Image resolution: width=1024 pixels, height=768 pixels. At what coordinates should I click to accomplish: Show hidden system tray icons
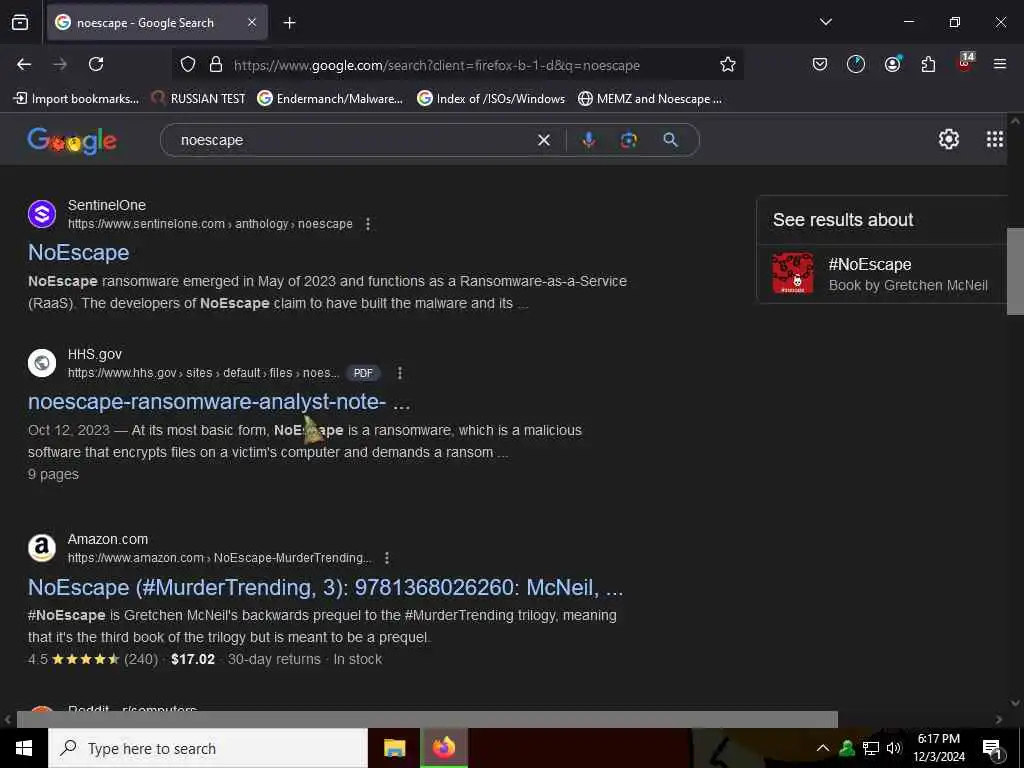coord(823,748)
